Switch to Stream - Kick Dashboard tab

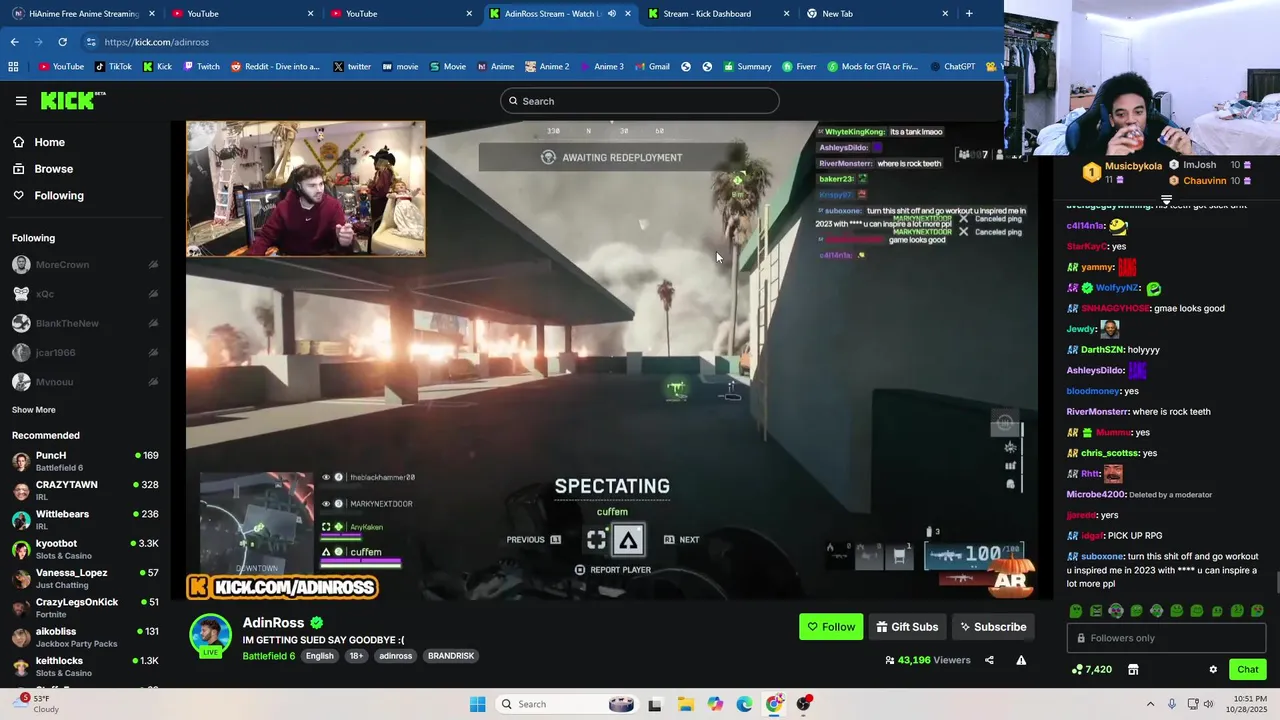pos(718,13)
